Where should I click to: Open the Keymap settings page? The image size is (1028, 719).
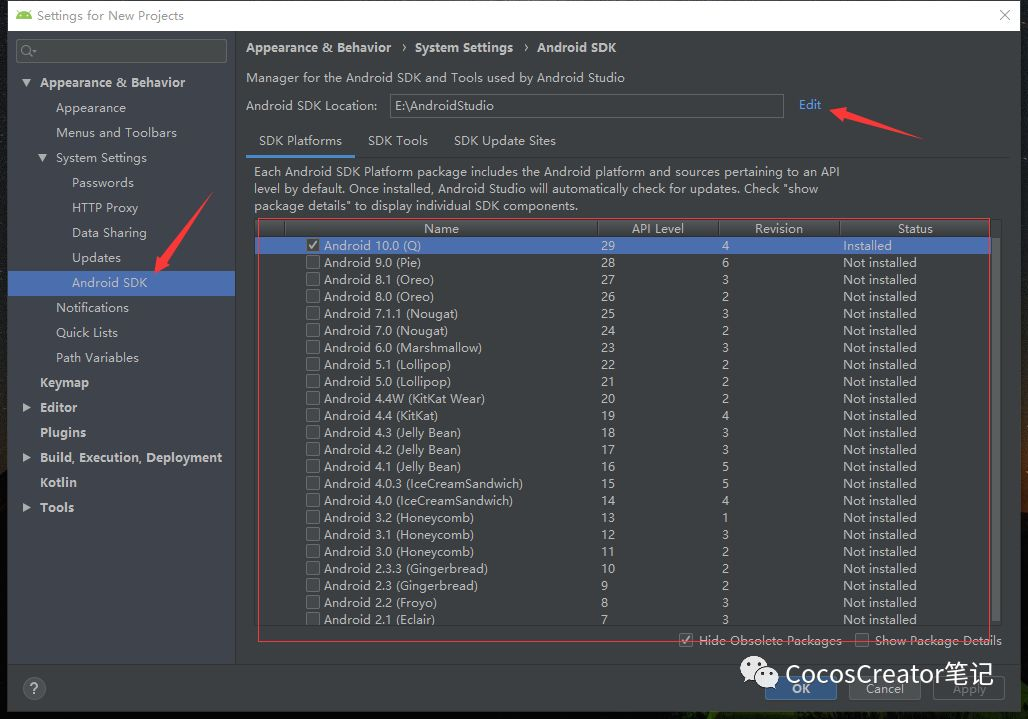point(64,383)
